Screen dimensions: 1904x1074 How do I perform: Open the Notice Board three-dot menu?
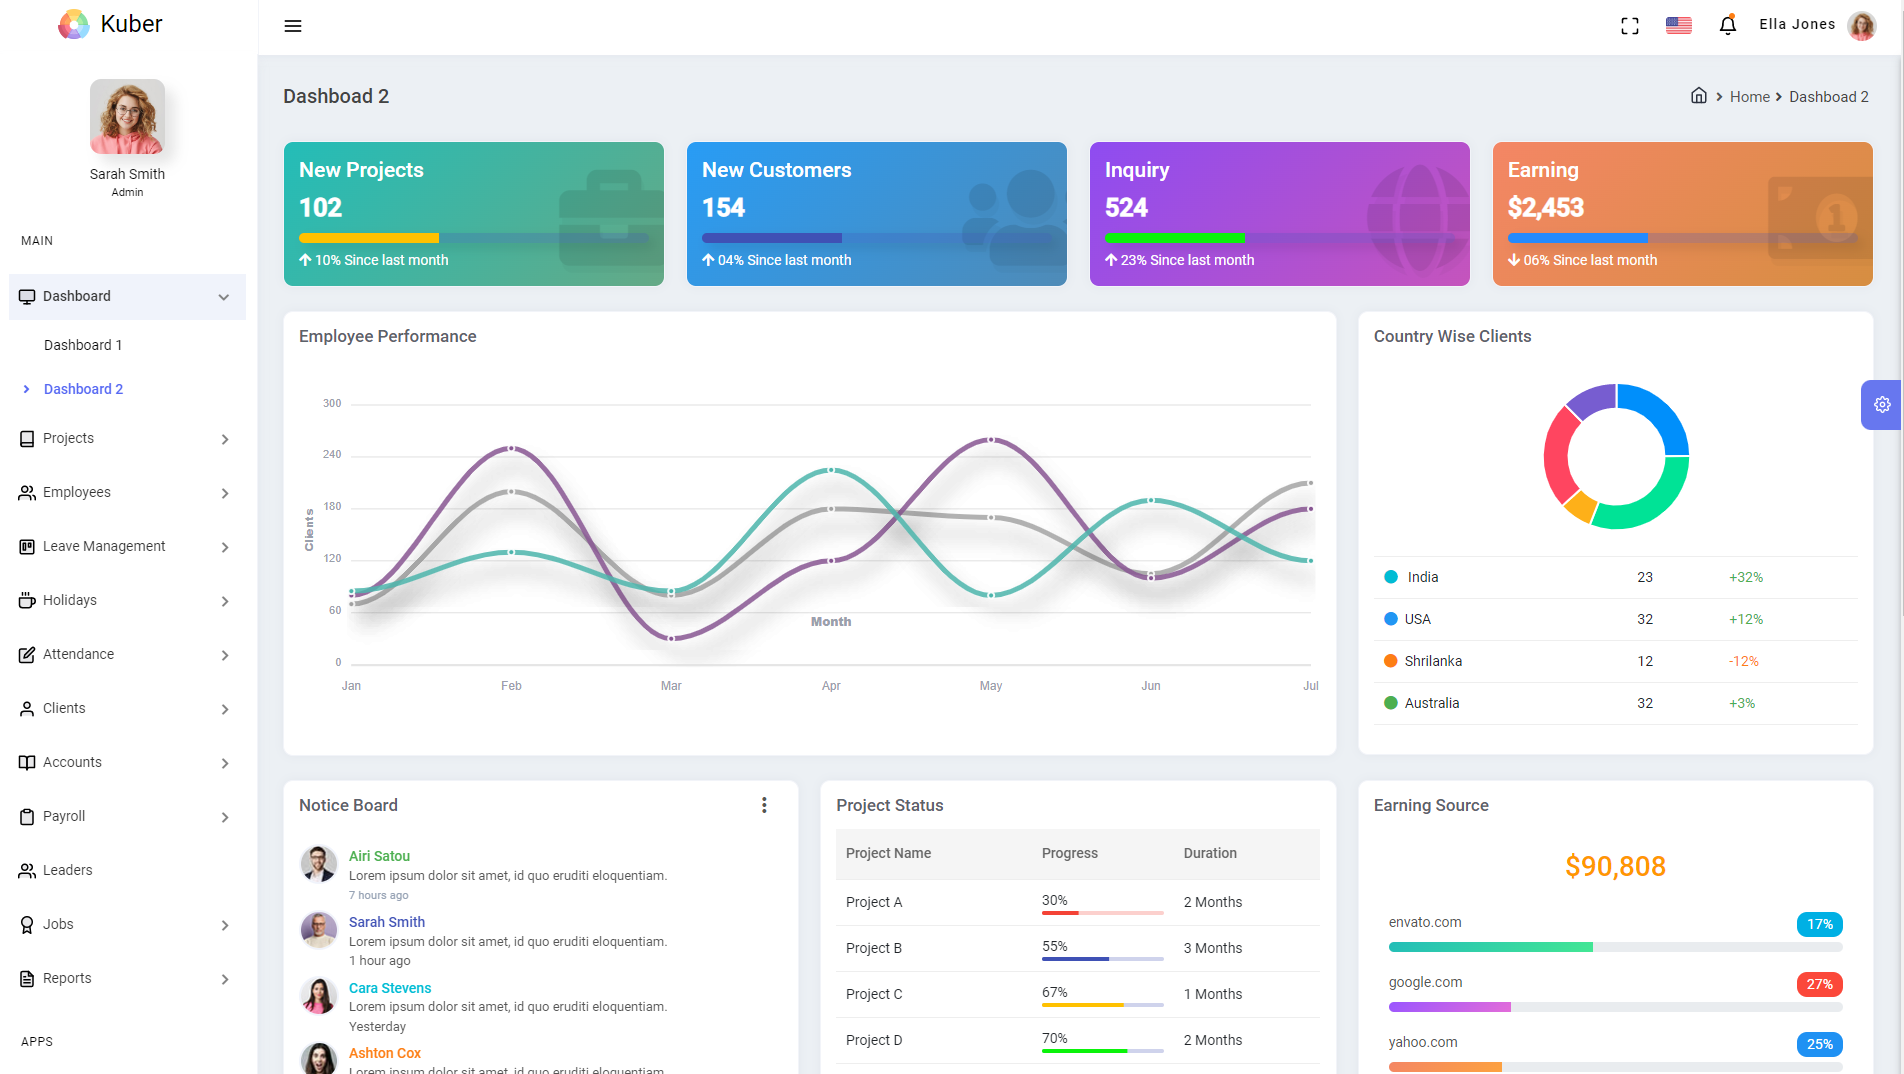[764, 804]
